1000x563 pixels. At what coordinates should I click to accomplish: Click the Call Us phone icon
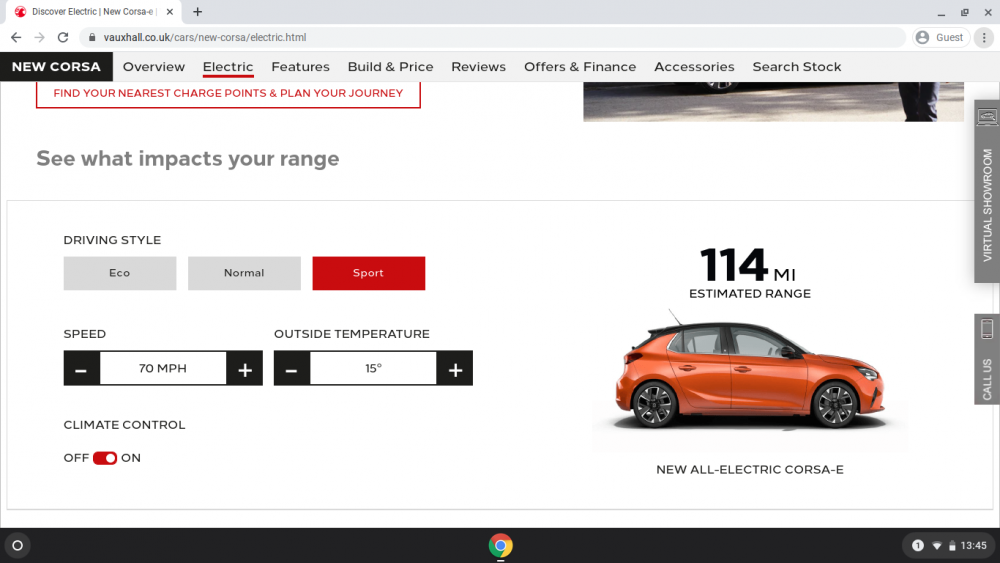click(987, 329)
